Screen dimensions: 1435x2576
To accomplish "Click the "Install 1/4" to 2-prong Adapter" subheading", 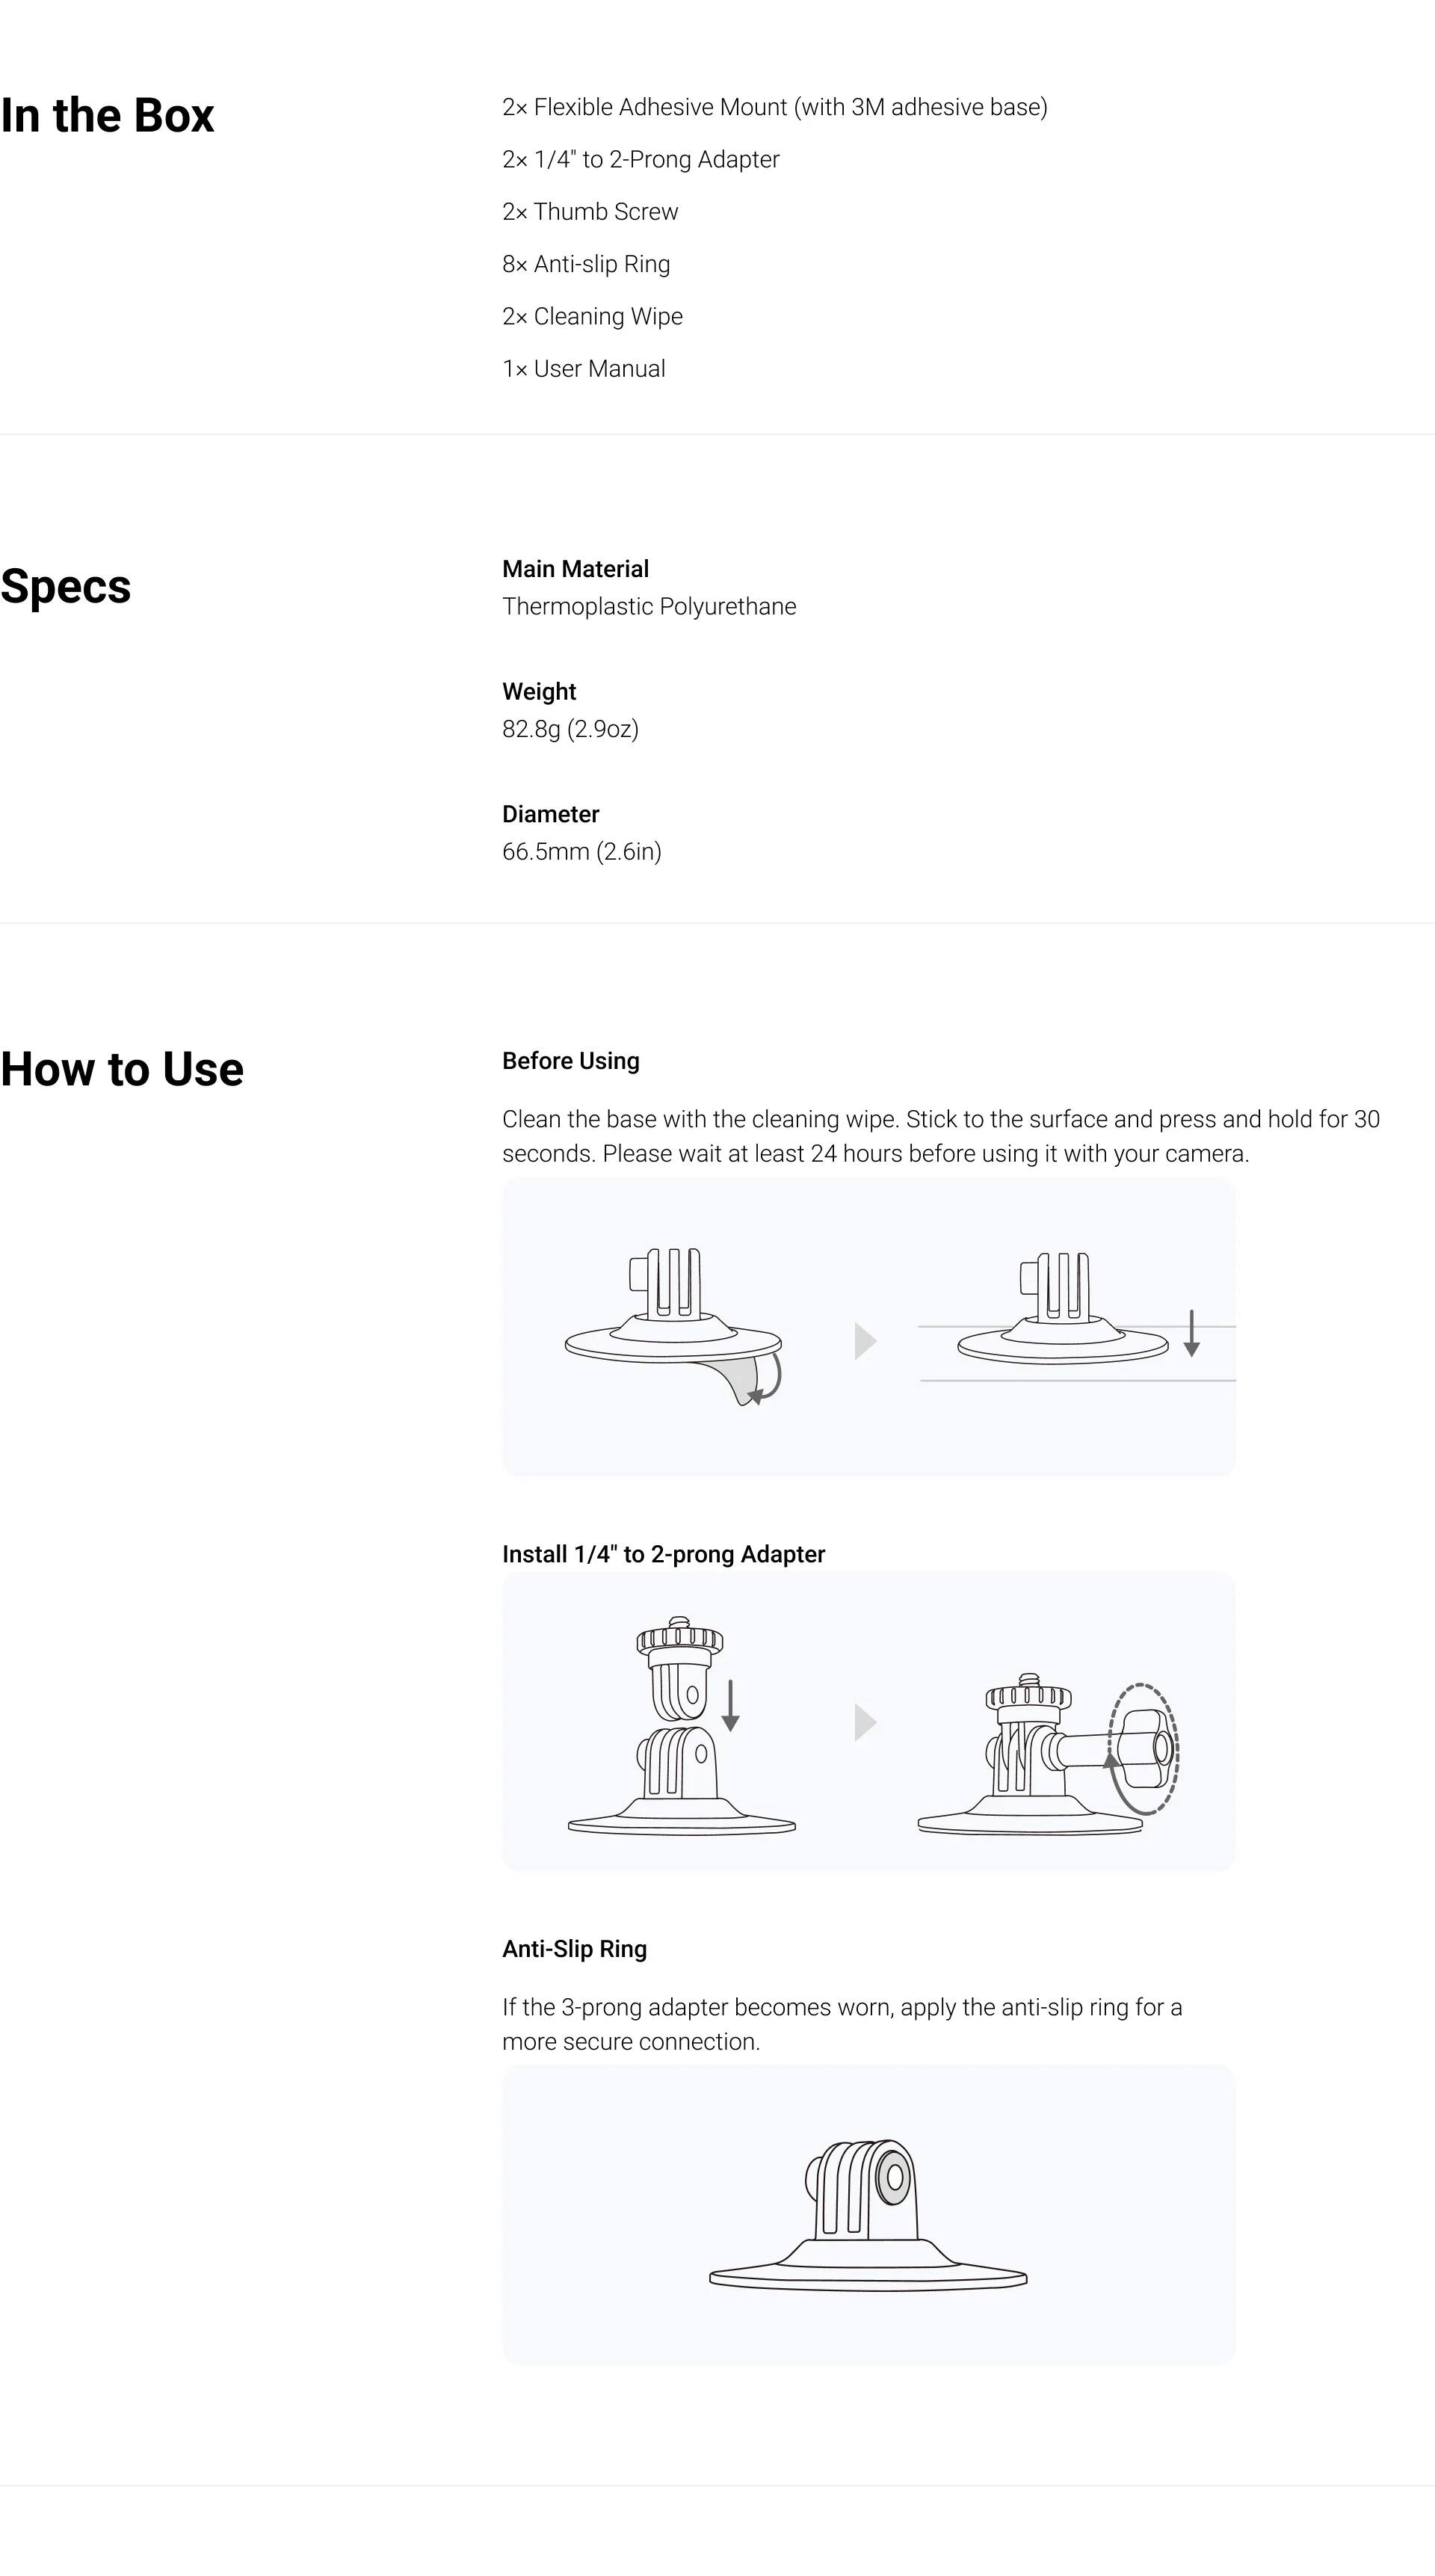I will click(663, 1554).
